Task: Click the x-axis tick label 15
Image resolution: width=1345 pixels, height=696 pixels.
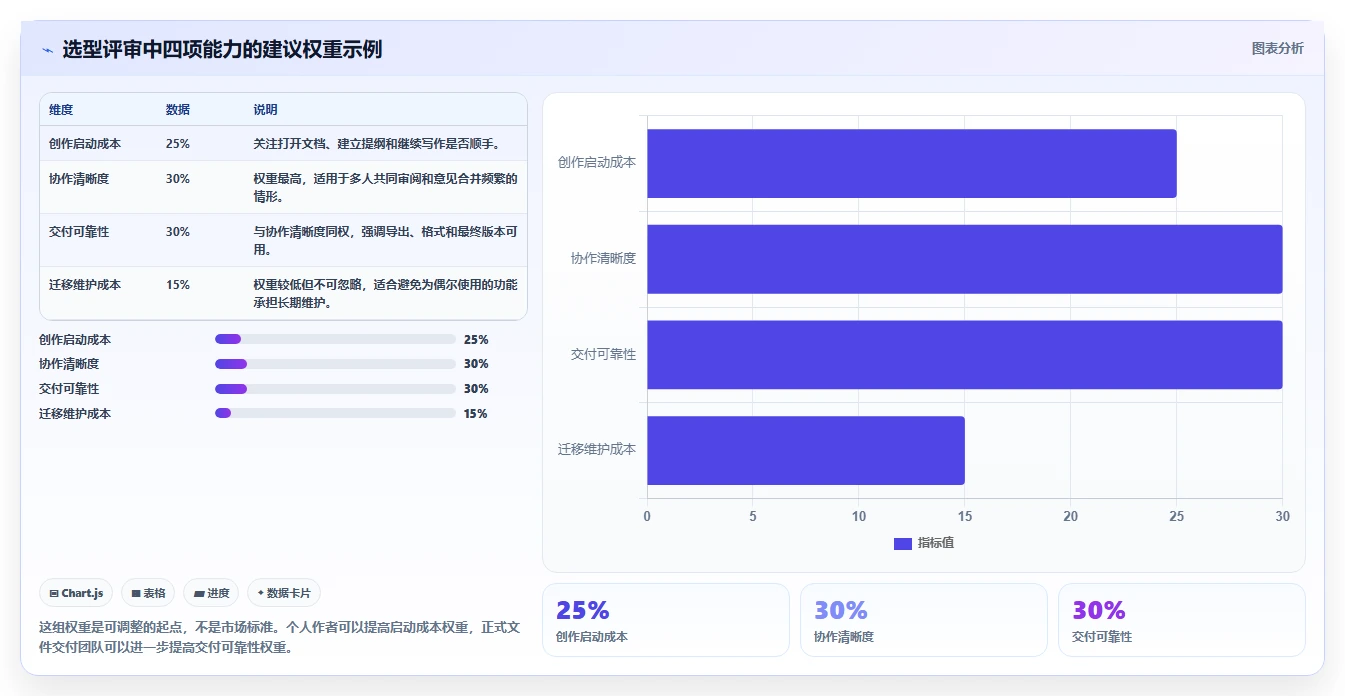Action: point(965,516)
